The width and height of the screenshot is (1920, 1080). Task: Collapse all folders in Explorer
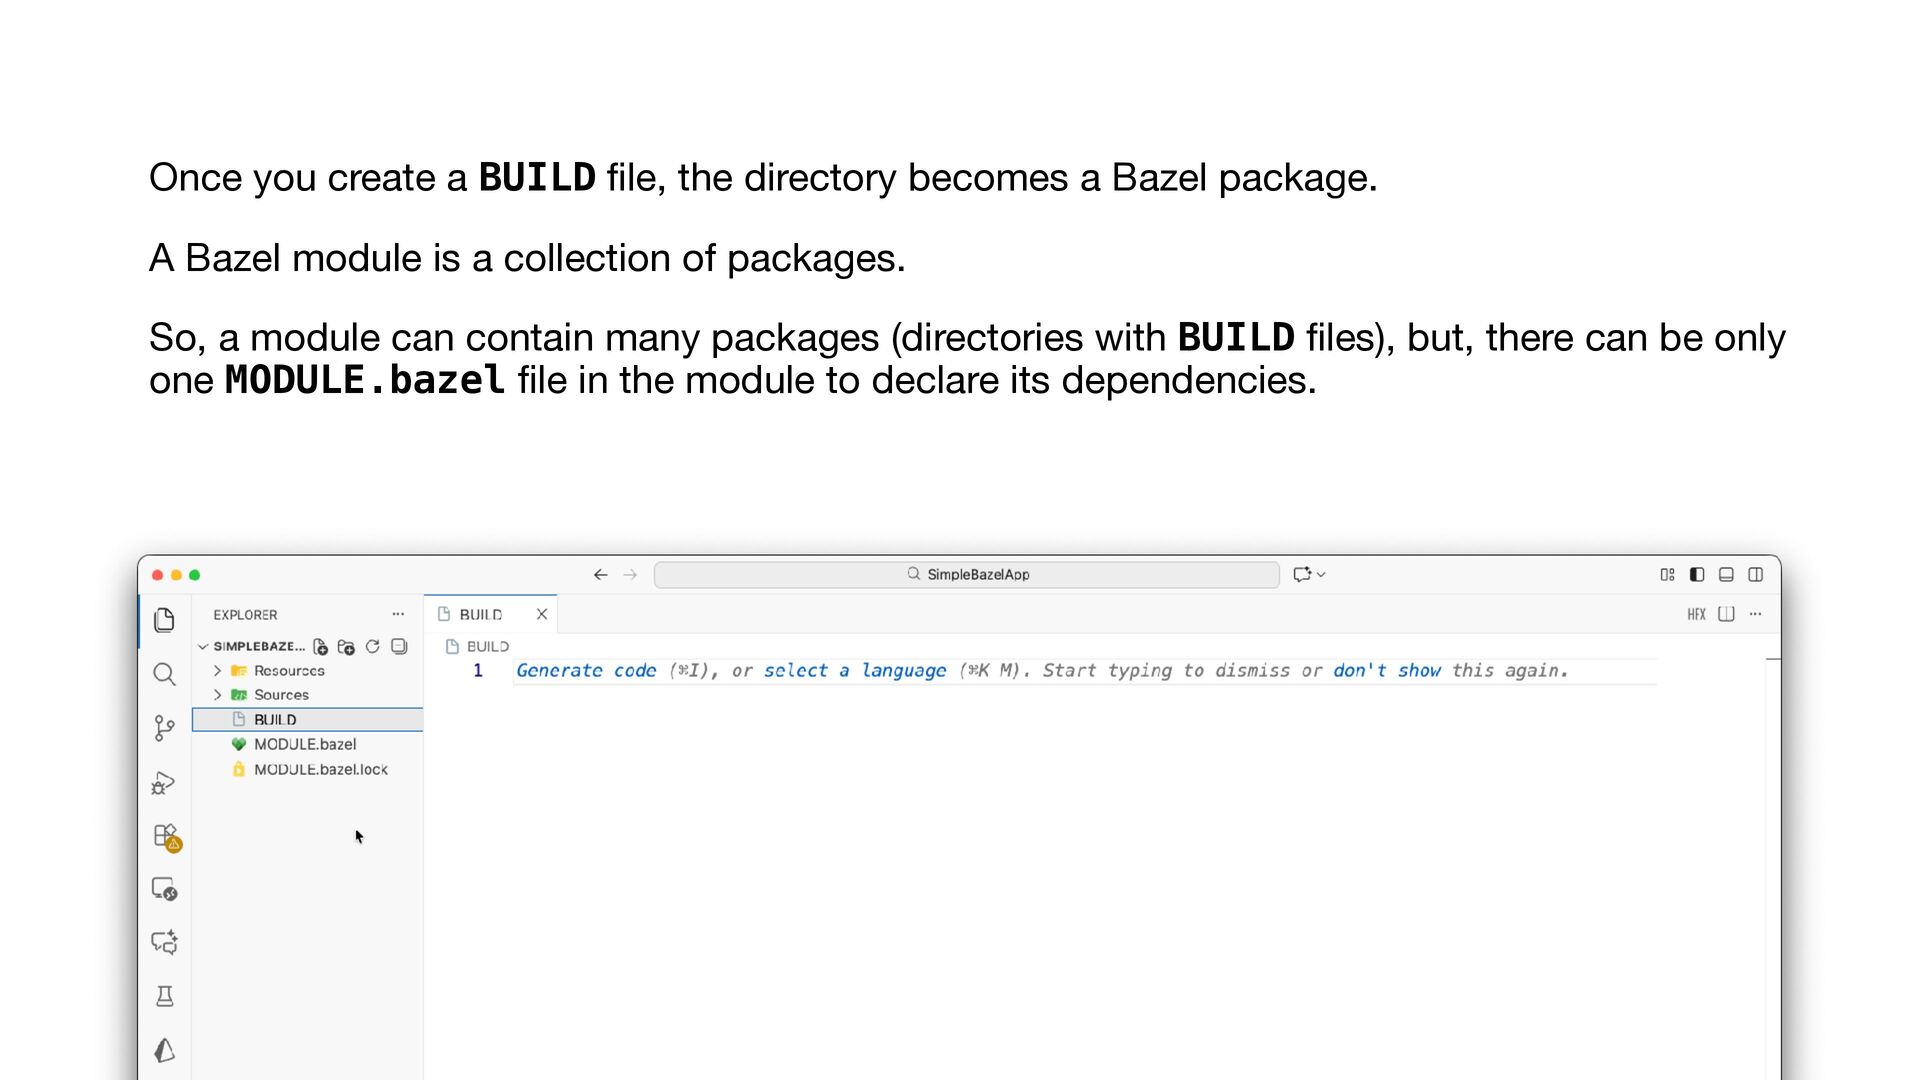[x=399, y=647]
